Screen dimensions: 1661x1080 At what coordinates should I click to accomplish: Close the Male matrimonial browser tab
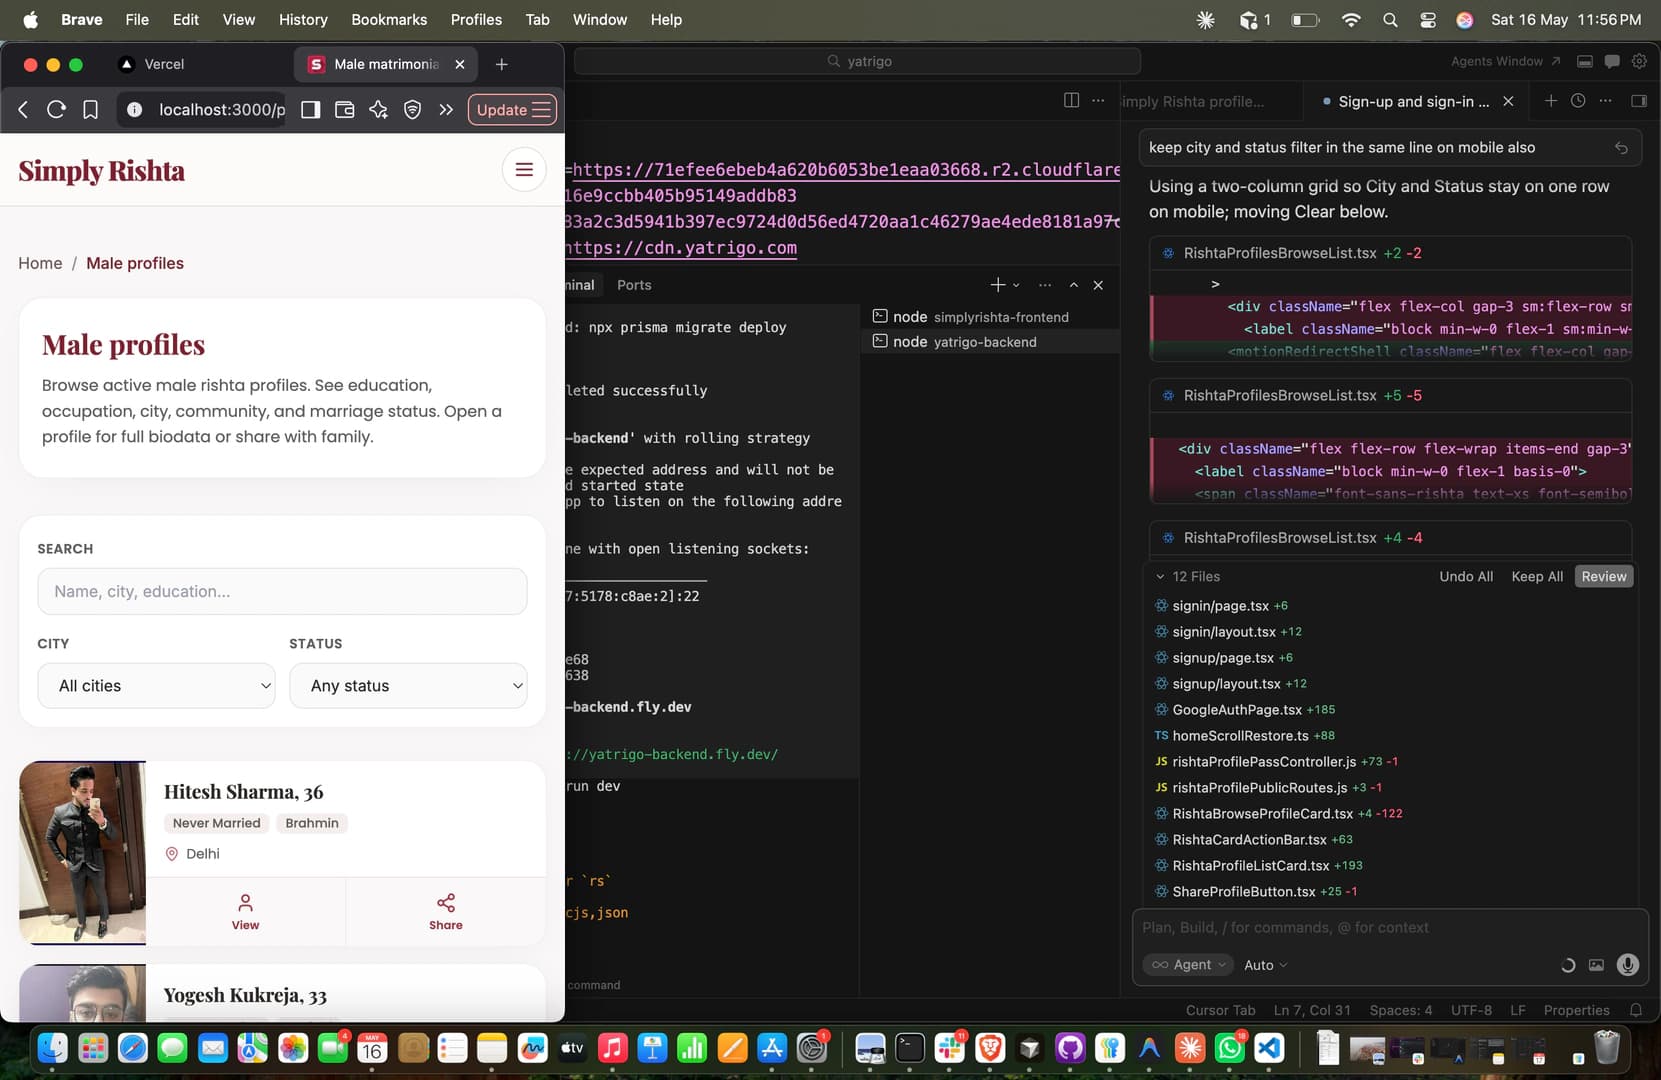(460, 64)
